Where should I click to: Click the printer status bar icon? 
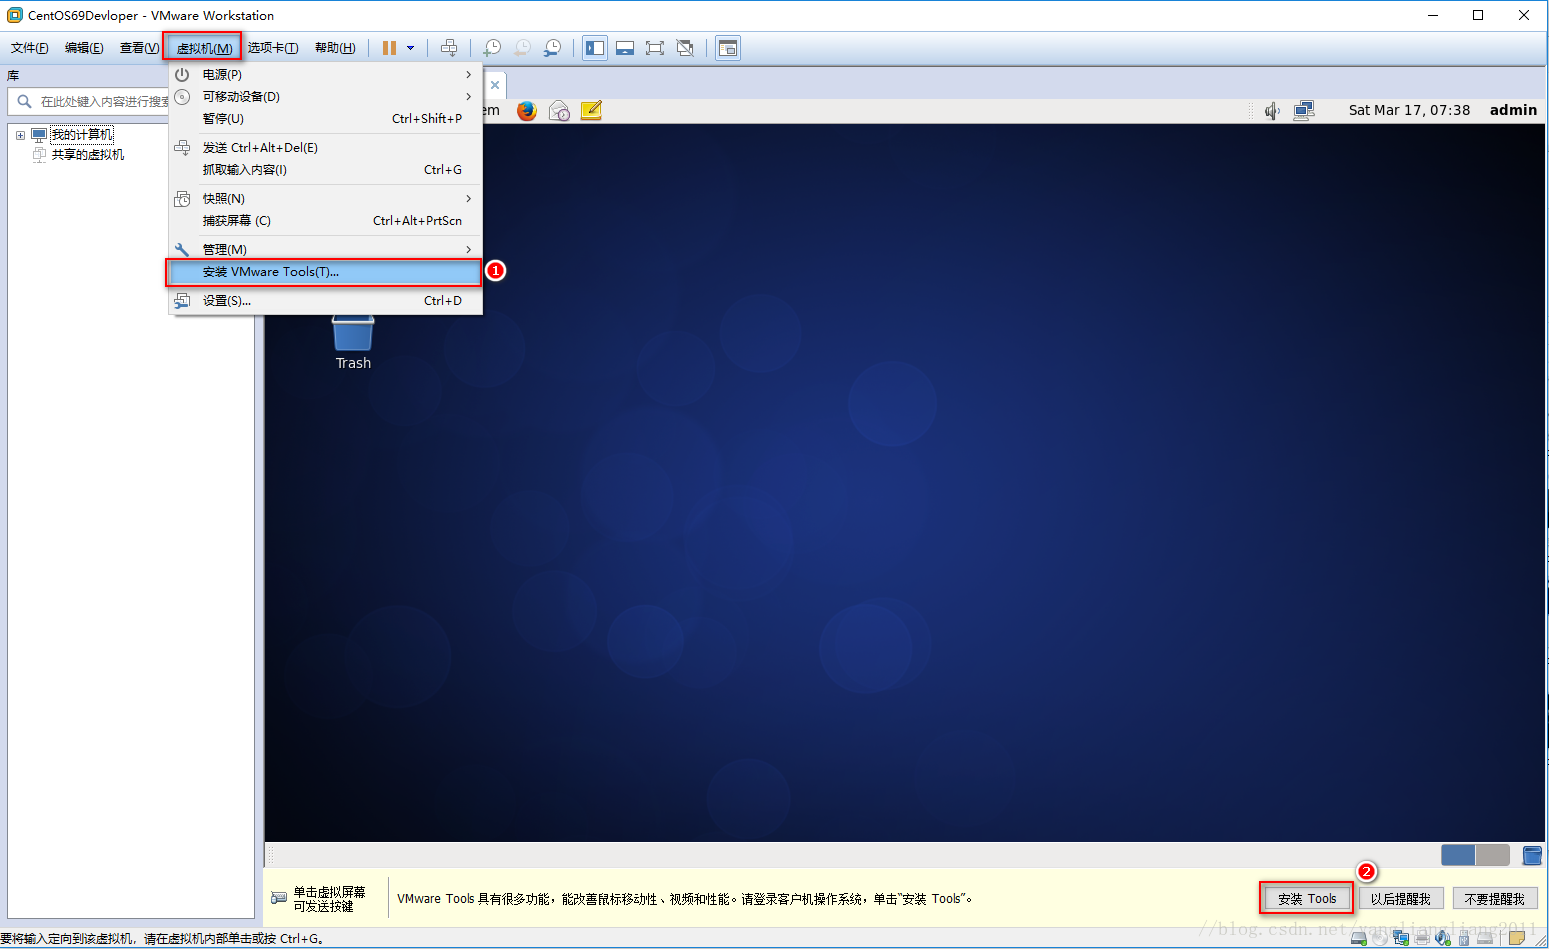[x=1422, y=938]
